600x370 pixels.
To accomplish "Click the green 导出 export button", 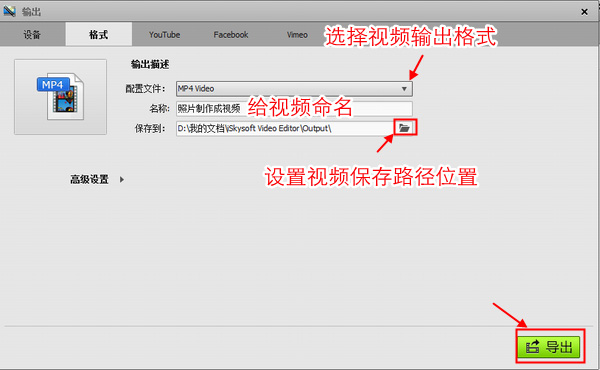I will pos(549,347).
